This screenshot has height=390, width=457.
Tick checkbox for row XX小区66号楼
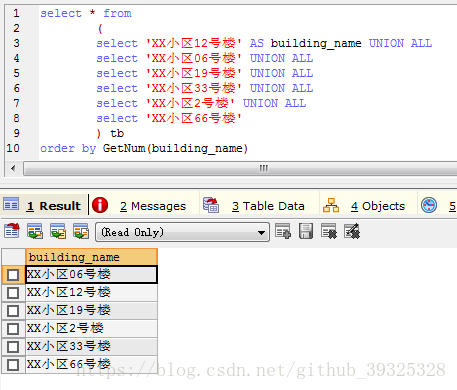pyautogui.click(x=13, y=365)
